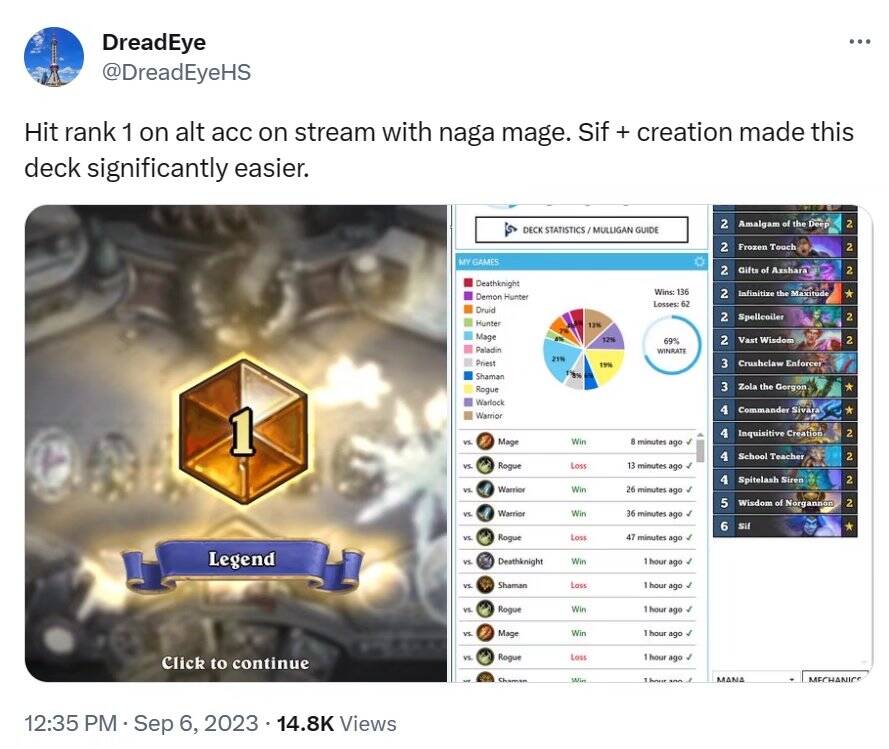Click the games list vertical scrollbar

click(700, 451)
